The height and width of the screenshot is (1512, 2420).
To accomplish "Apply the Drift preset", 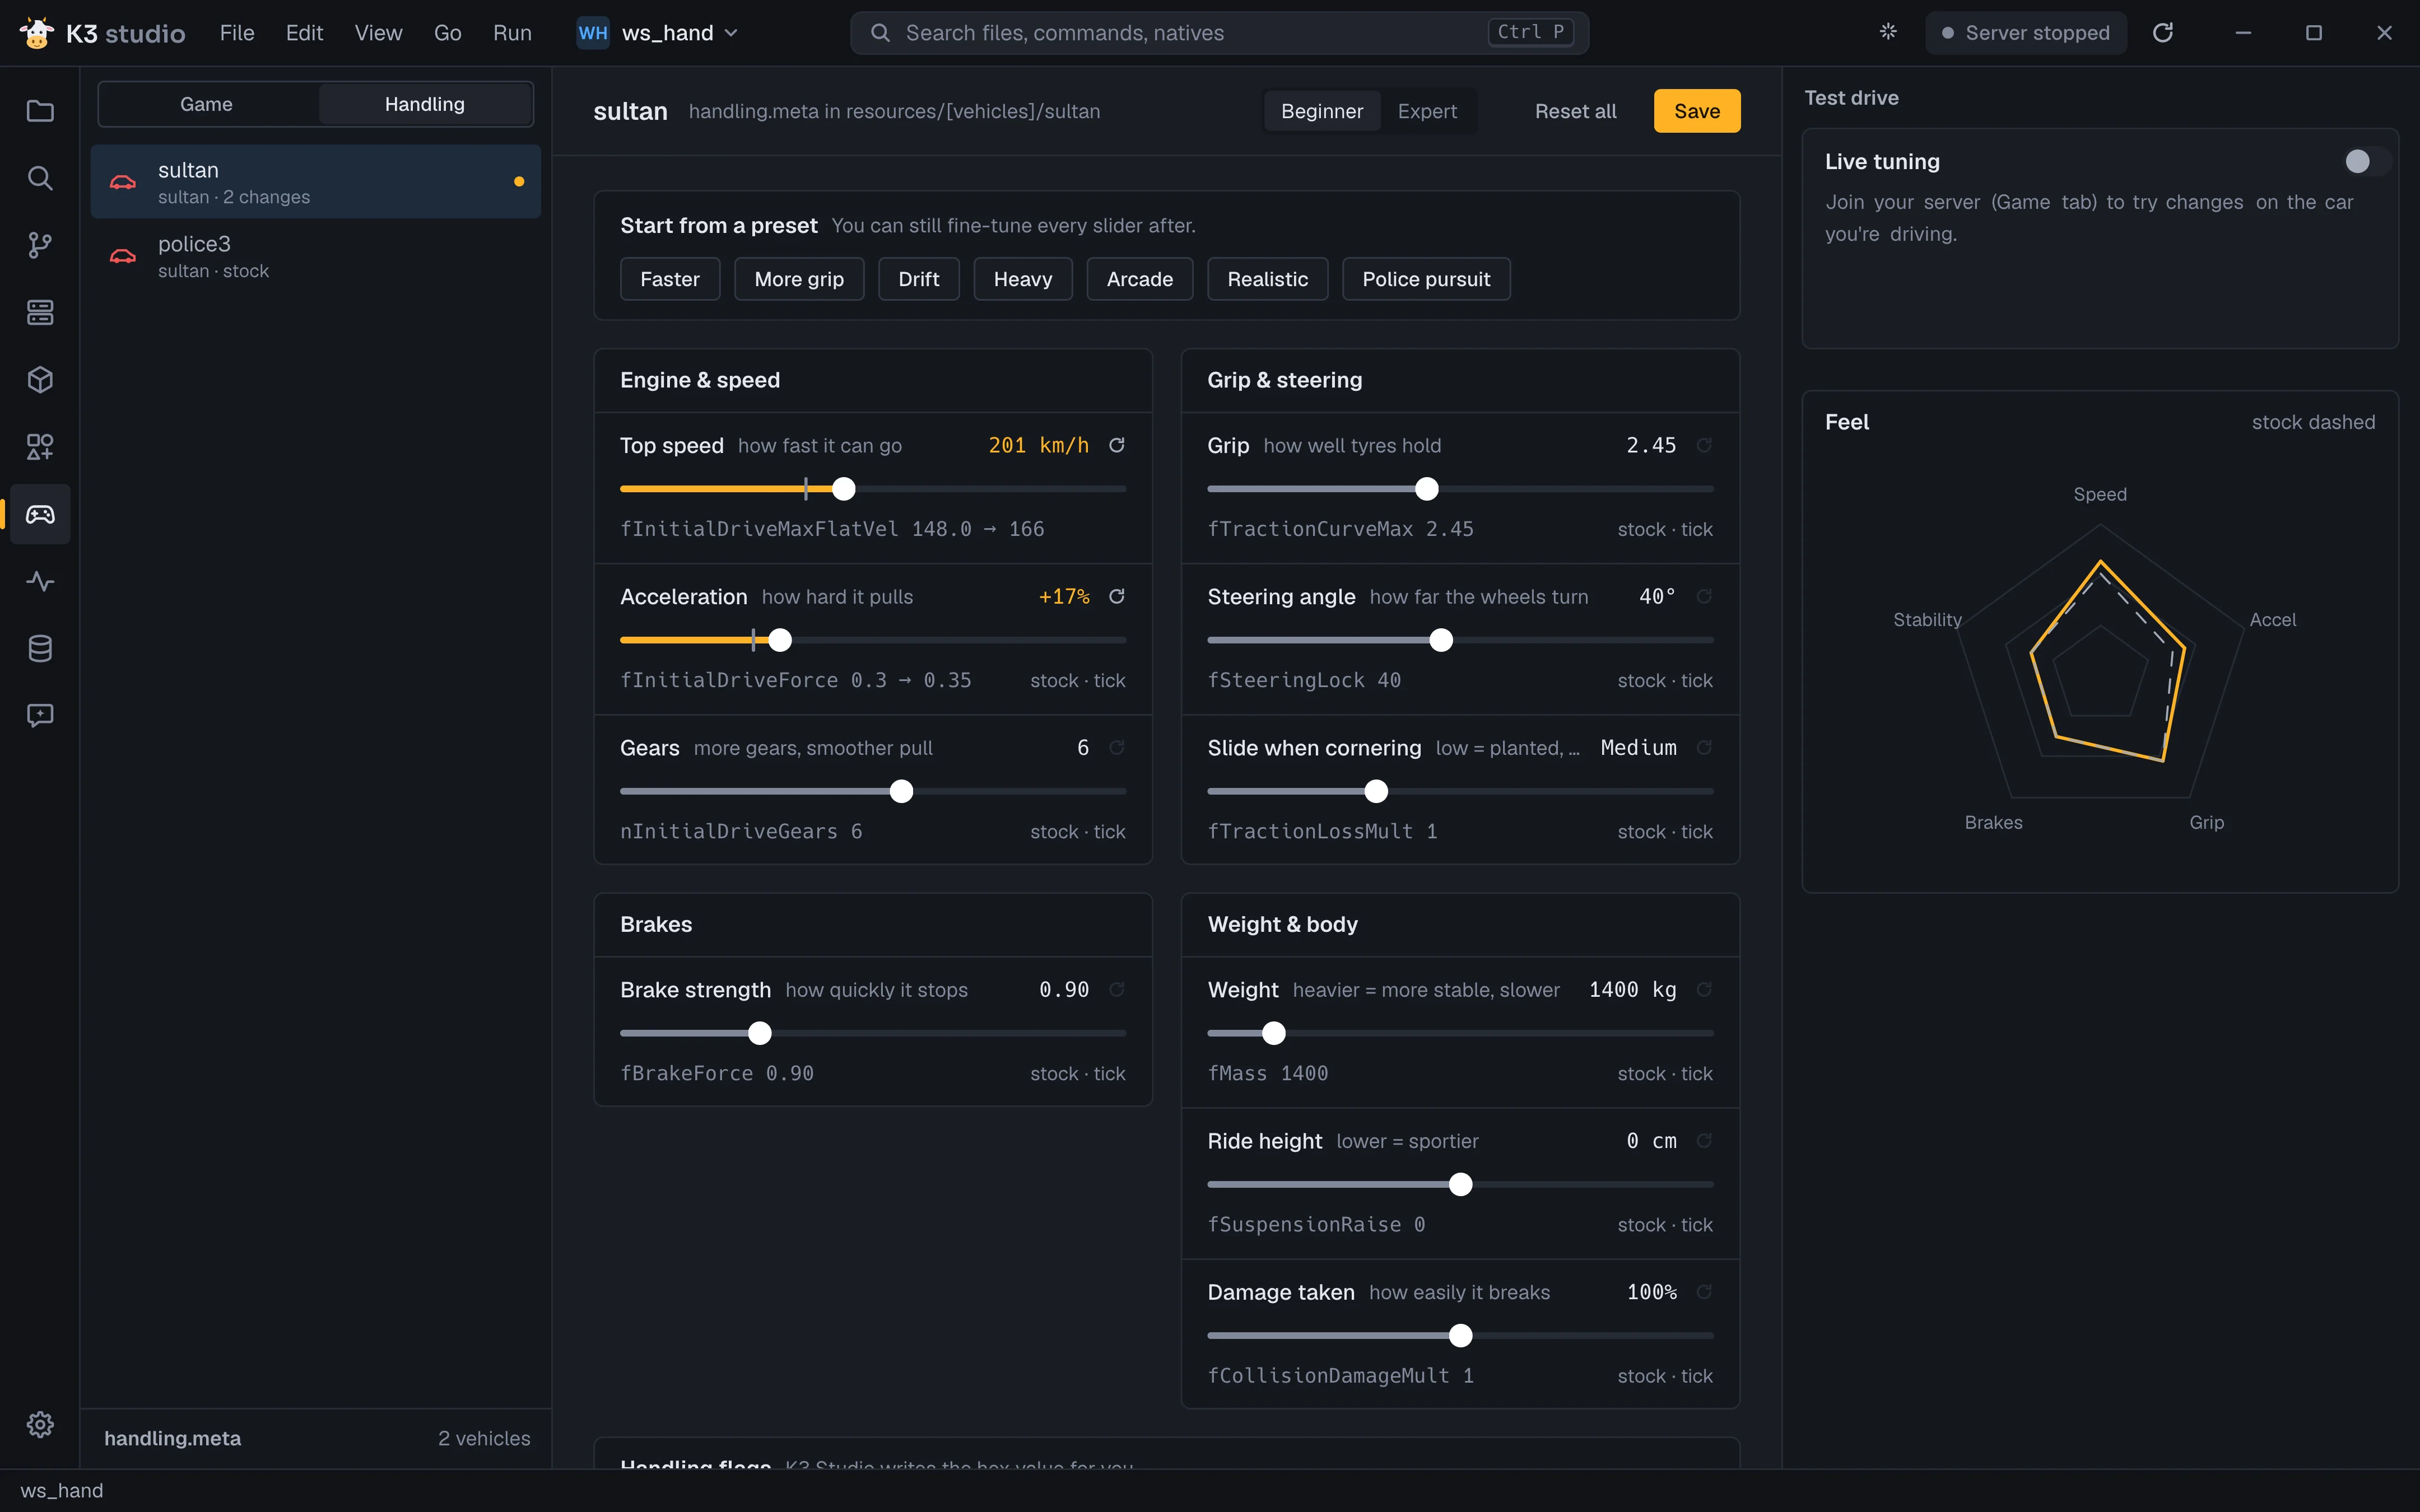I will tap(918, 279).
